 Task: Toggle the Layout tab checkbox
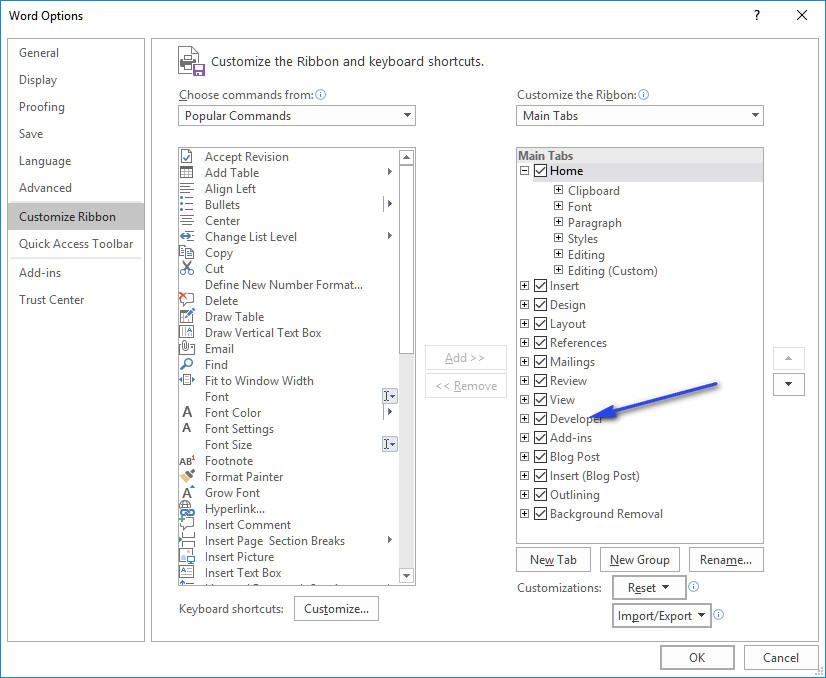coord(540,323)
